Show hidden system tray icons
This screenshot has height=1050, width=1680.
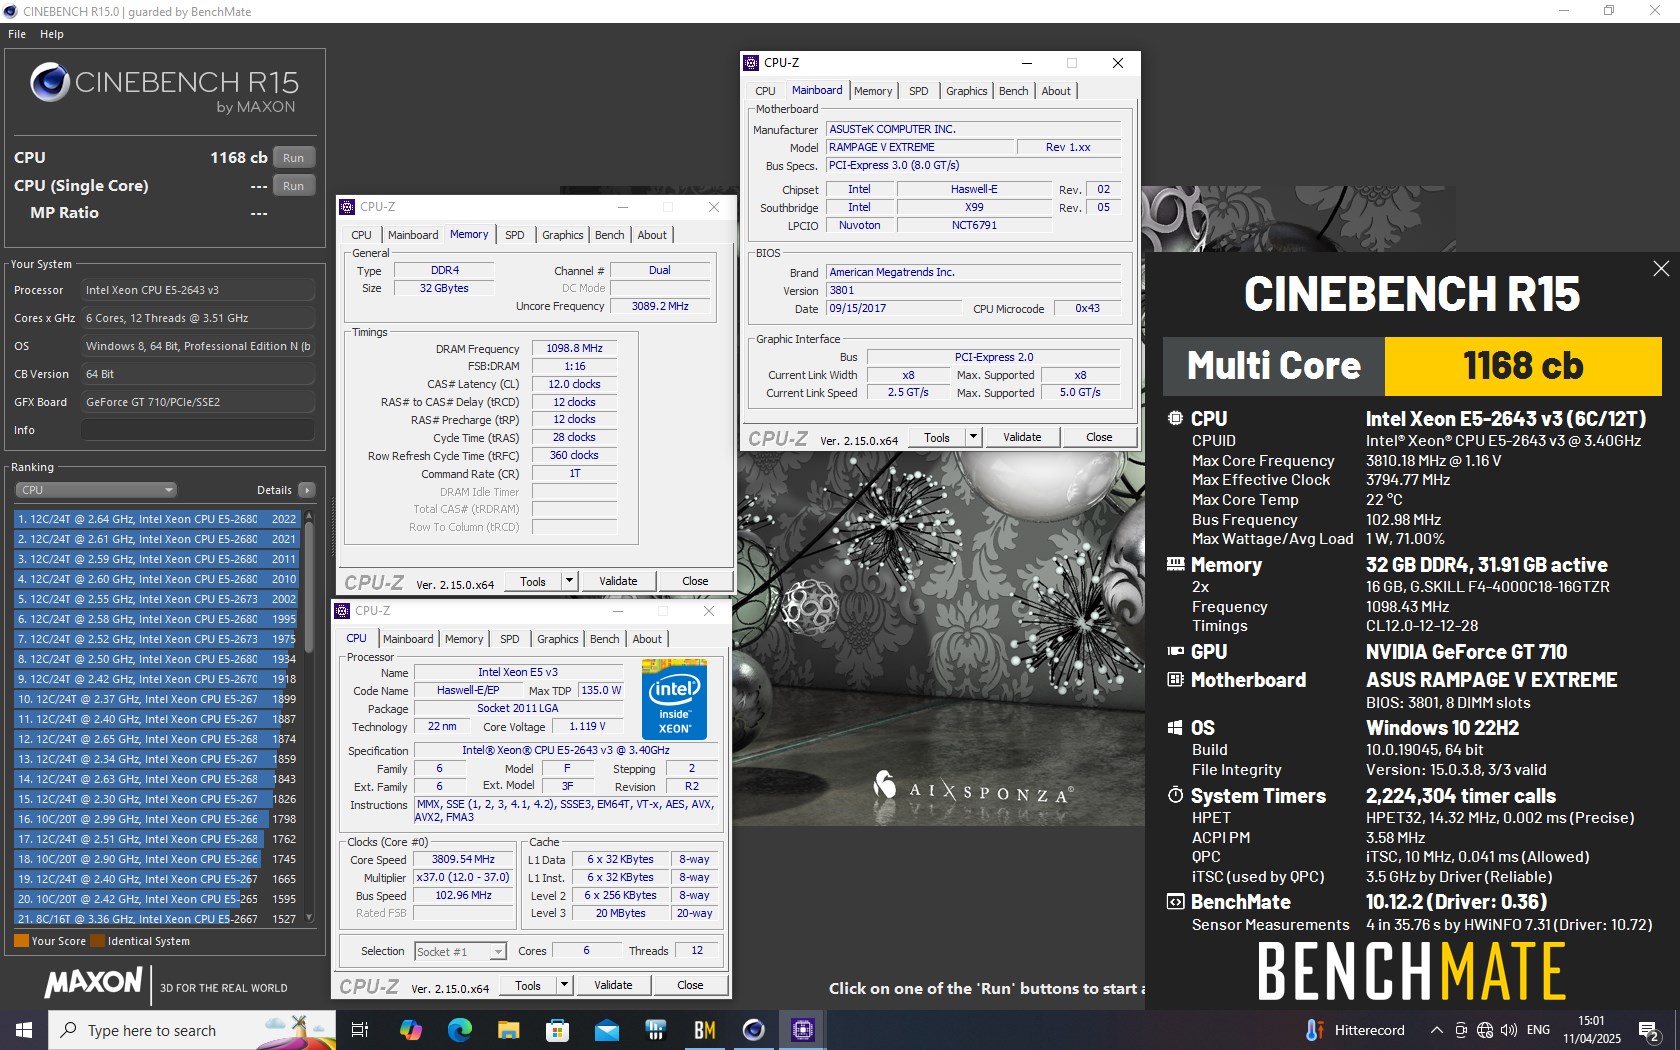[1437, 1030]
